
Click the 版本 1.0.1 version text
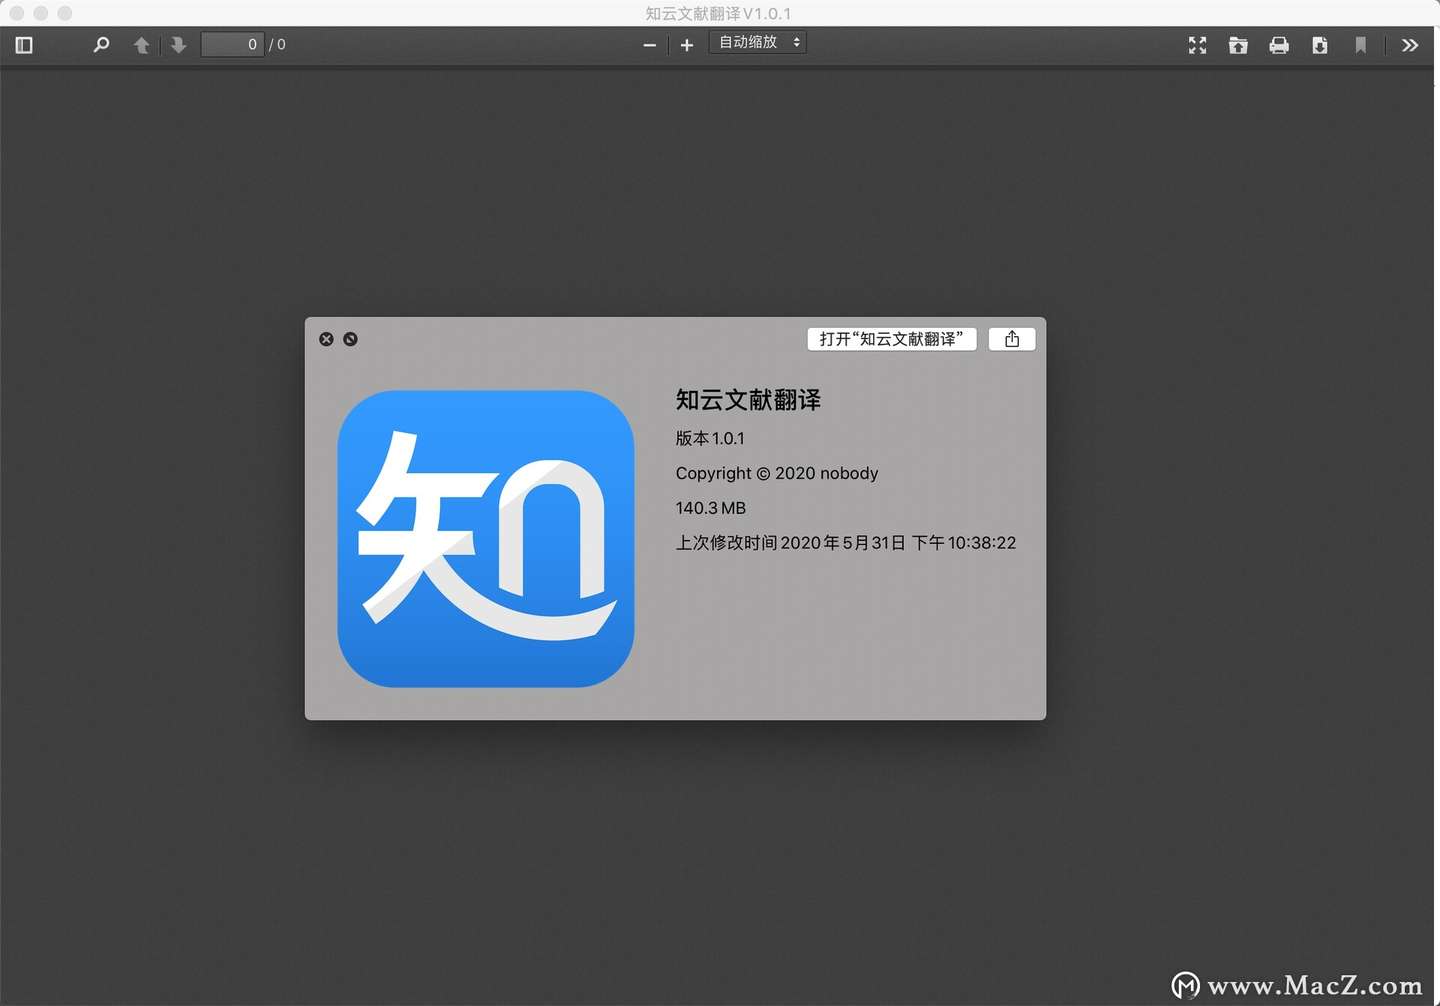pos(710,438)
